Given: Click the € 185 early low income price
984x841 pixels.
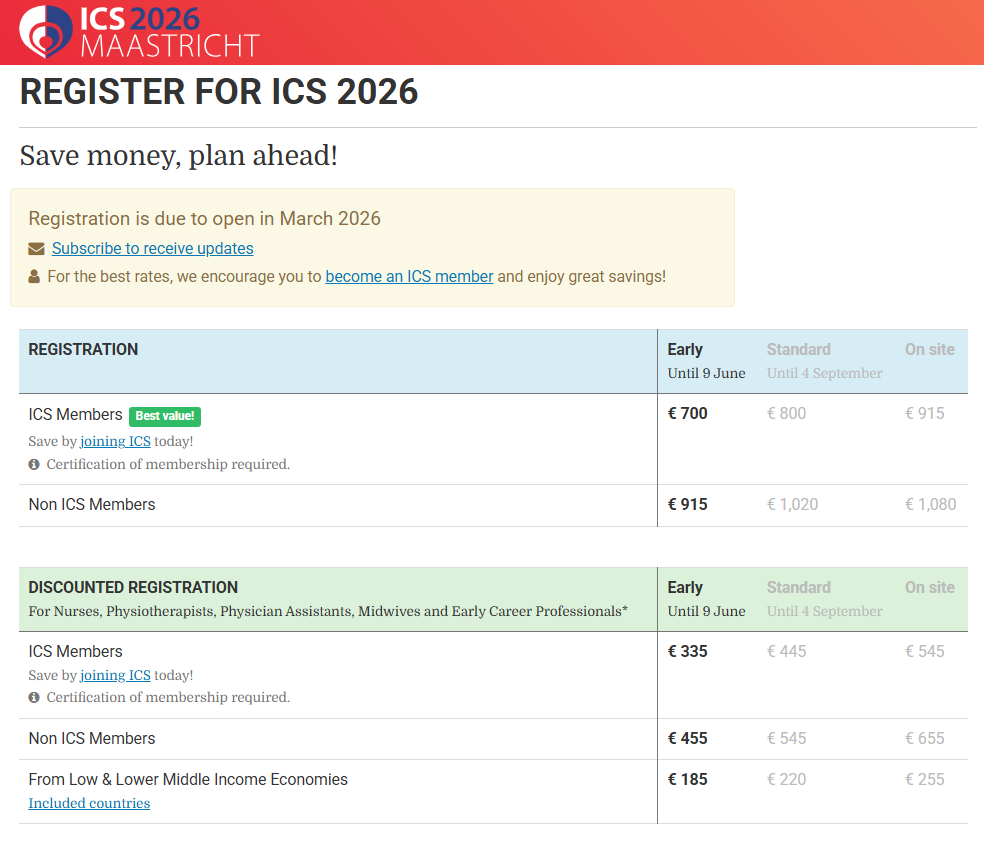Looking at the screenshot, I should pos(687,780).
